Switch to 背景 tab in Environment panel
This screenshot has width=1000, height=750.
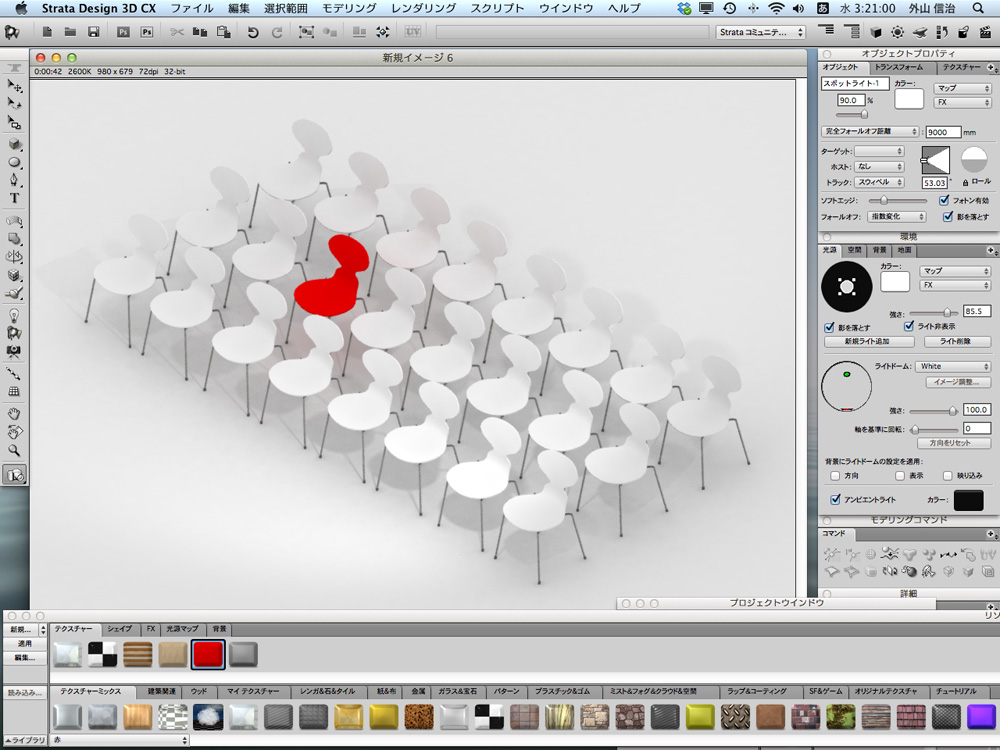coord(879,250)
